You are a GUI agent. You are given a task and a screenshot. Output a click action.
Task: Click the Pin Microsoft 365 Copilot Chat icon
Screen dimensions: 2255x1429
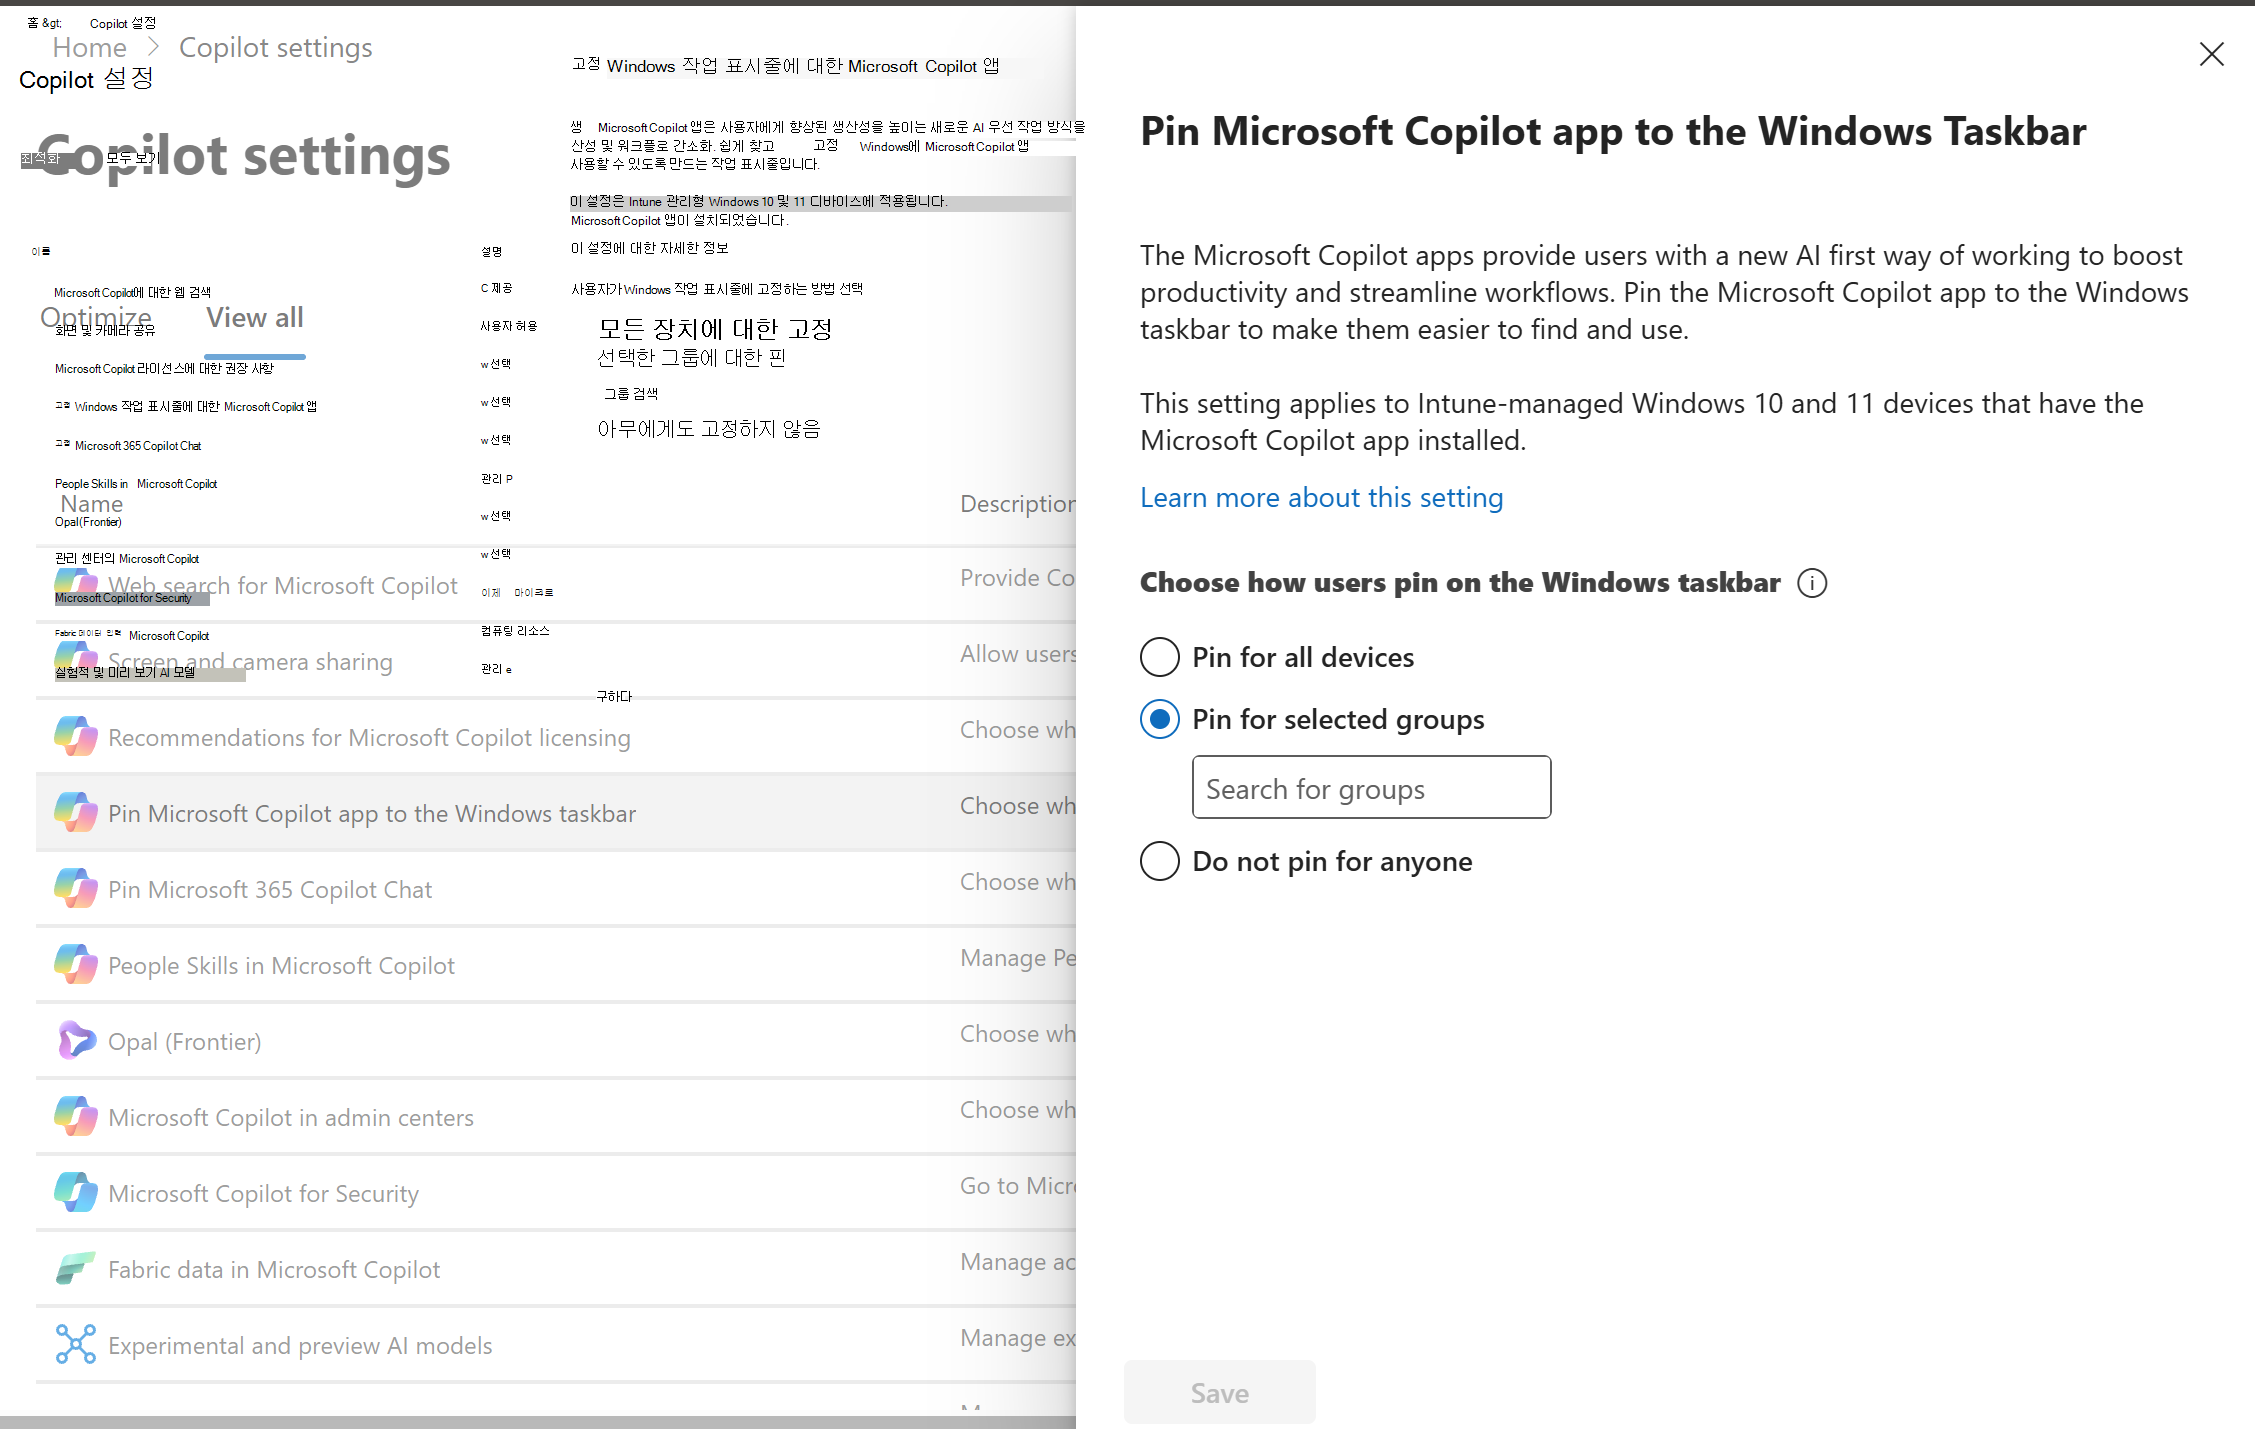tap(76, 889)
